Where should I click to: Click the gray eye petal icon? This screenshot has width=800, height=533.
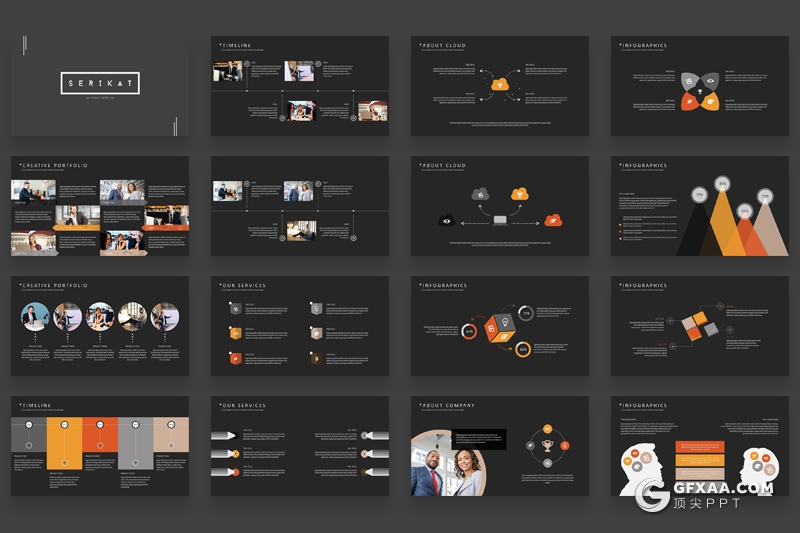click(710, 81)
